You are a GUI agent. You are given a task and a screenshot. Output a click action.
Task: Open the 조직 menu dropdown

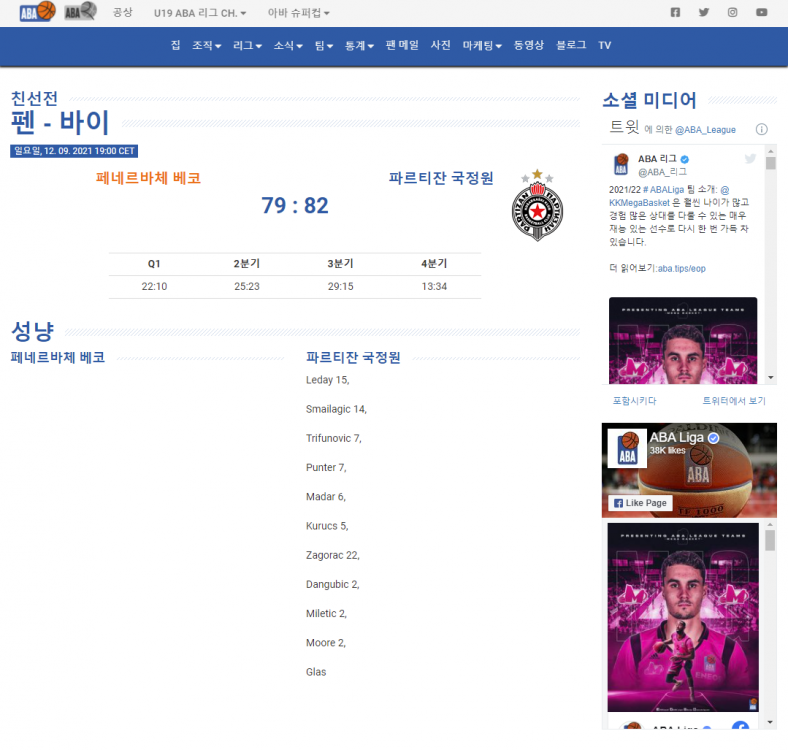pyautogui.click(x=207, y=45)
